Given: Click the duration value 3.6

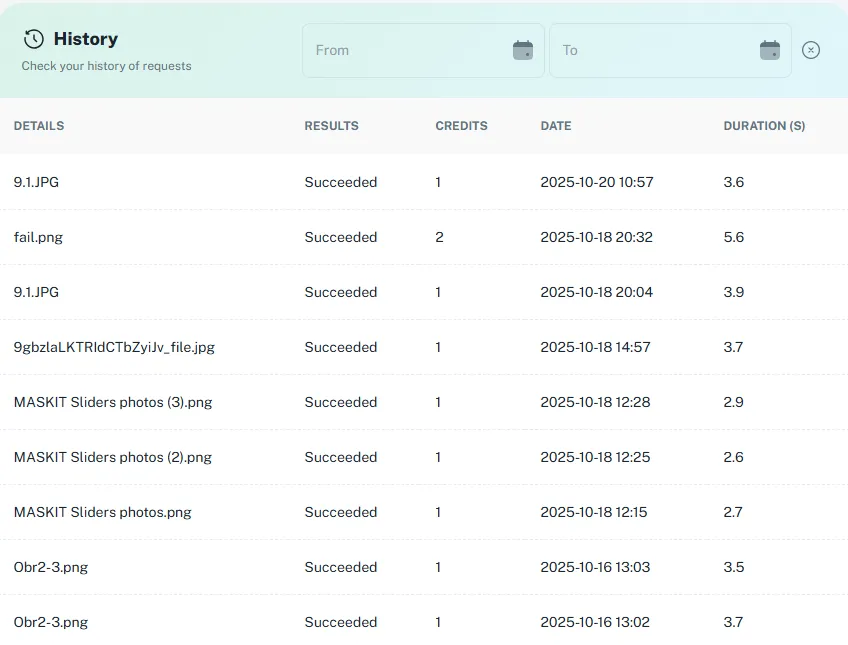Looking at the screenshot, I should 734,182.
